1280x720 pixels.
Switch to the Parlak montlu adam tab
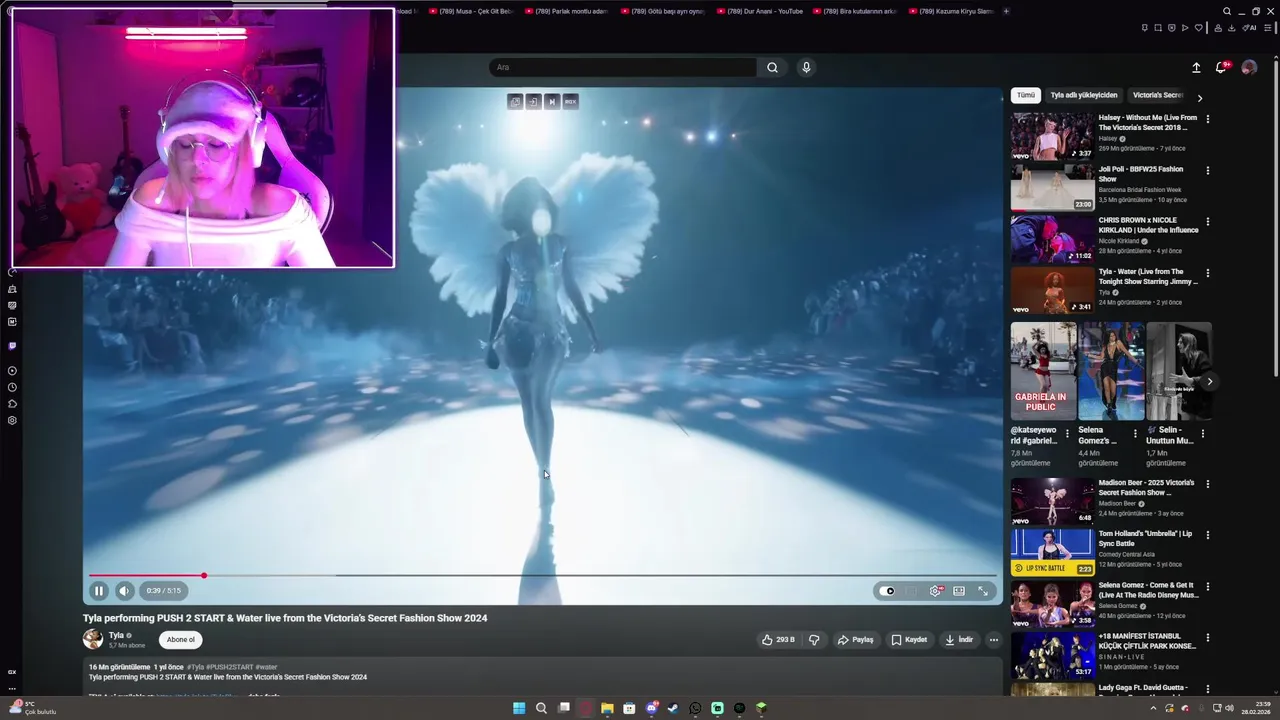pyautogui.click(x=568, y=11)
